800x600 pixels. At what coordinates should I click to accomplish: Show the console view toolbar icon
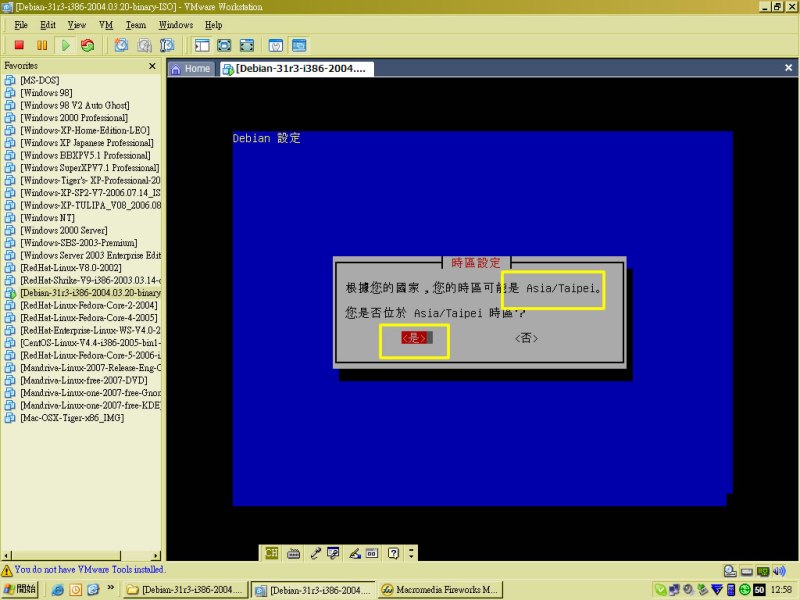299,45
